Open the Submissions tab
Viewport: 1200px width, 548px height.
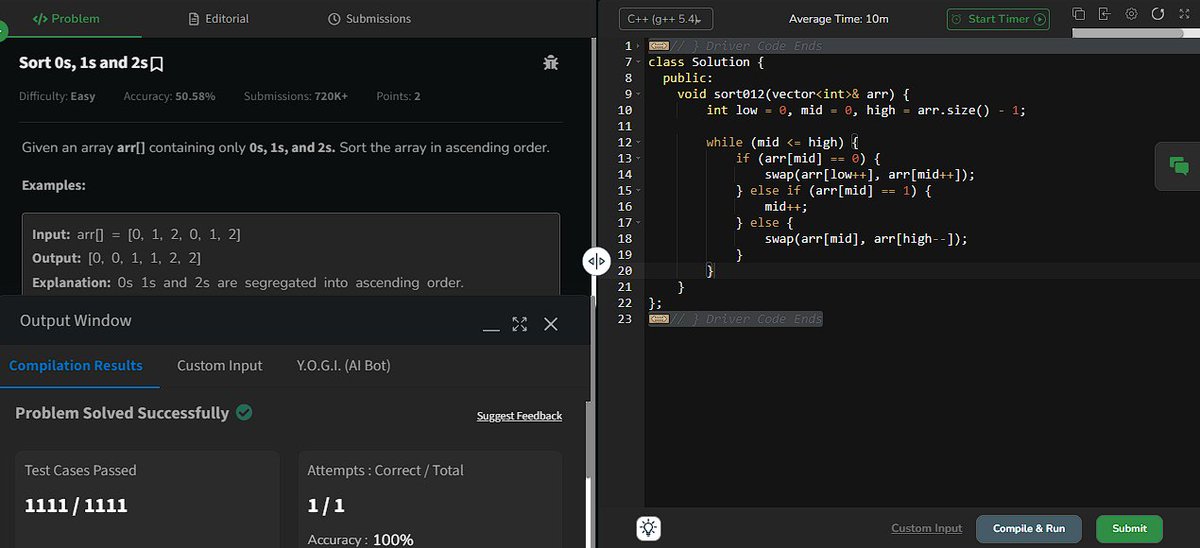click(369, 18)
